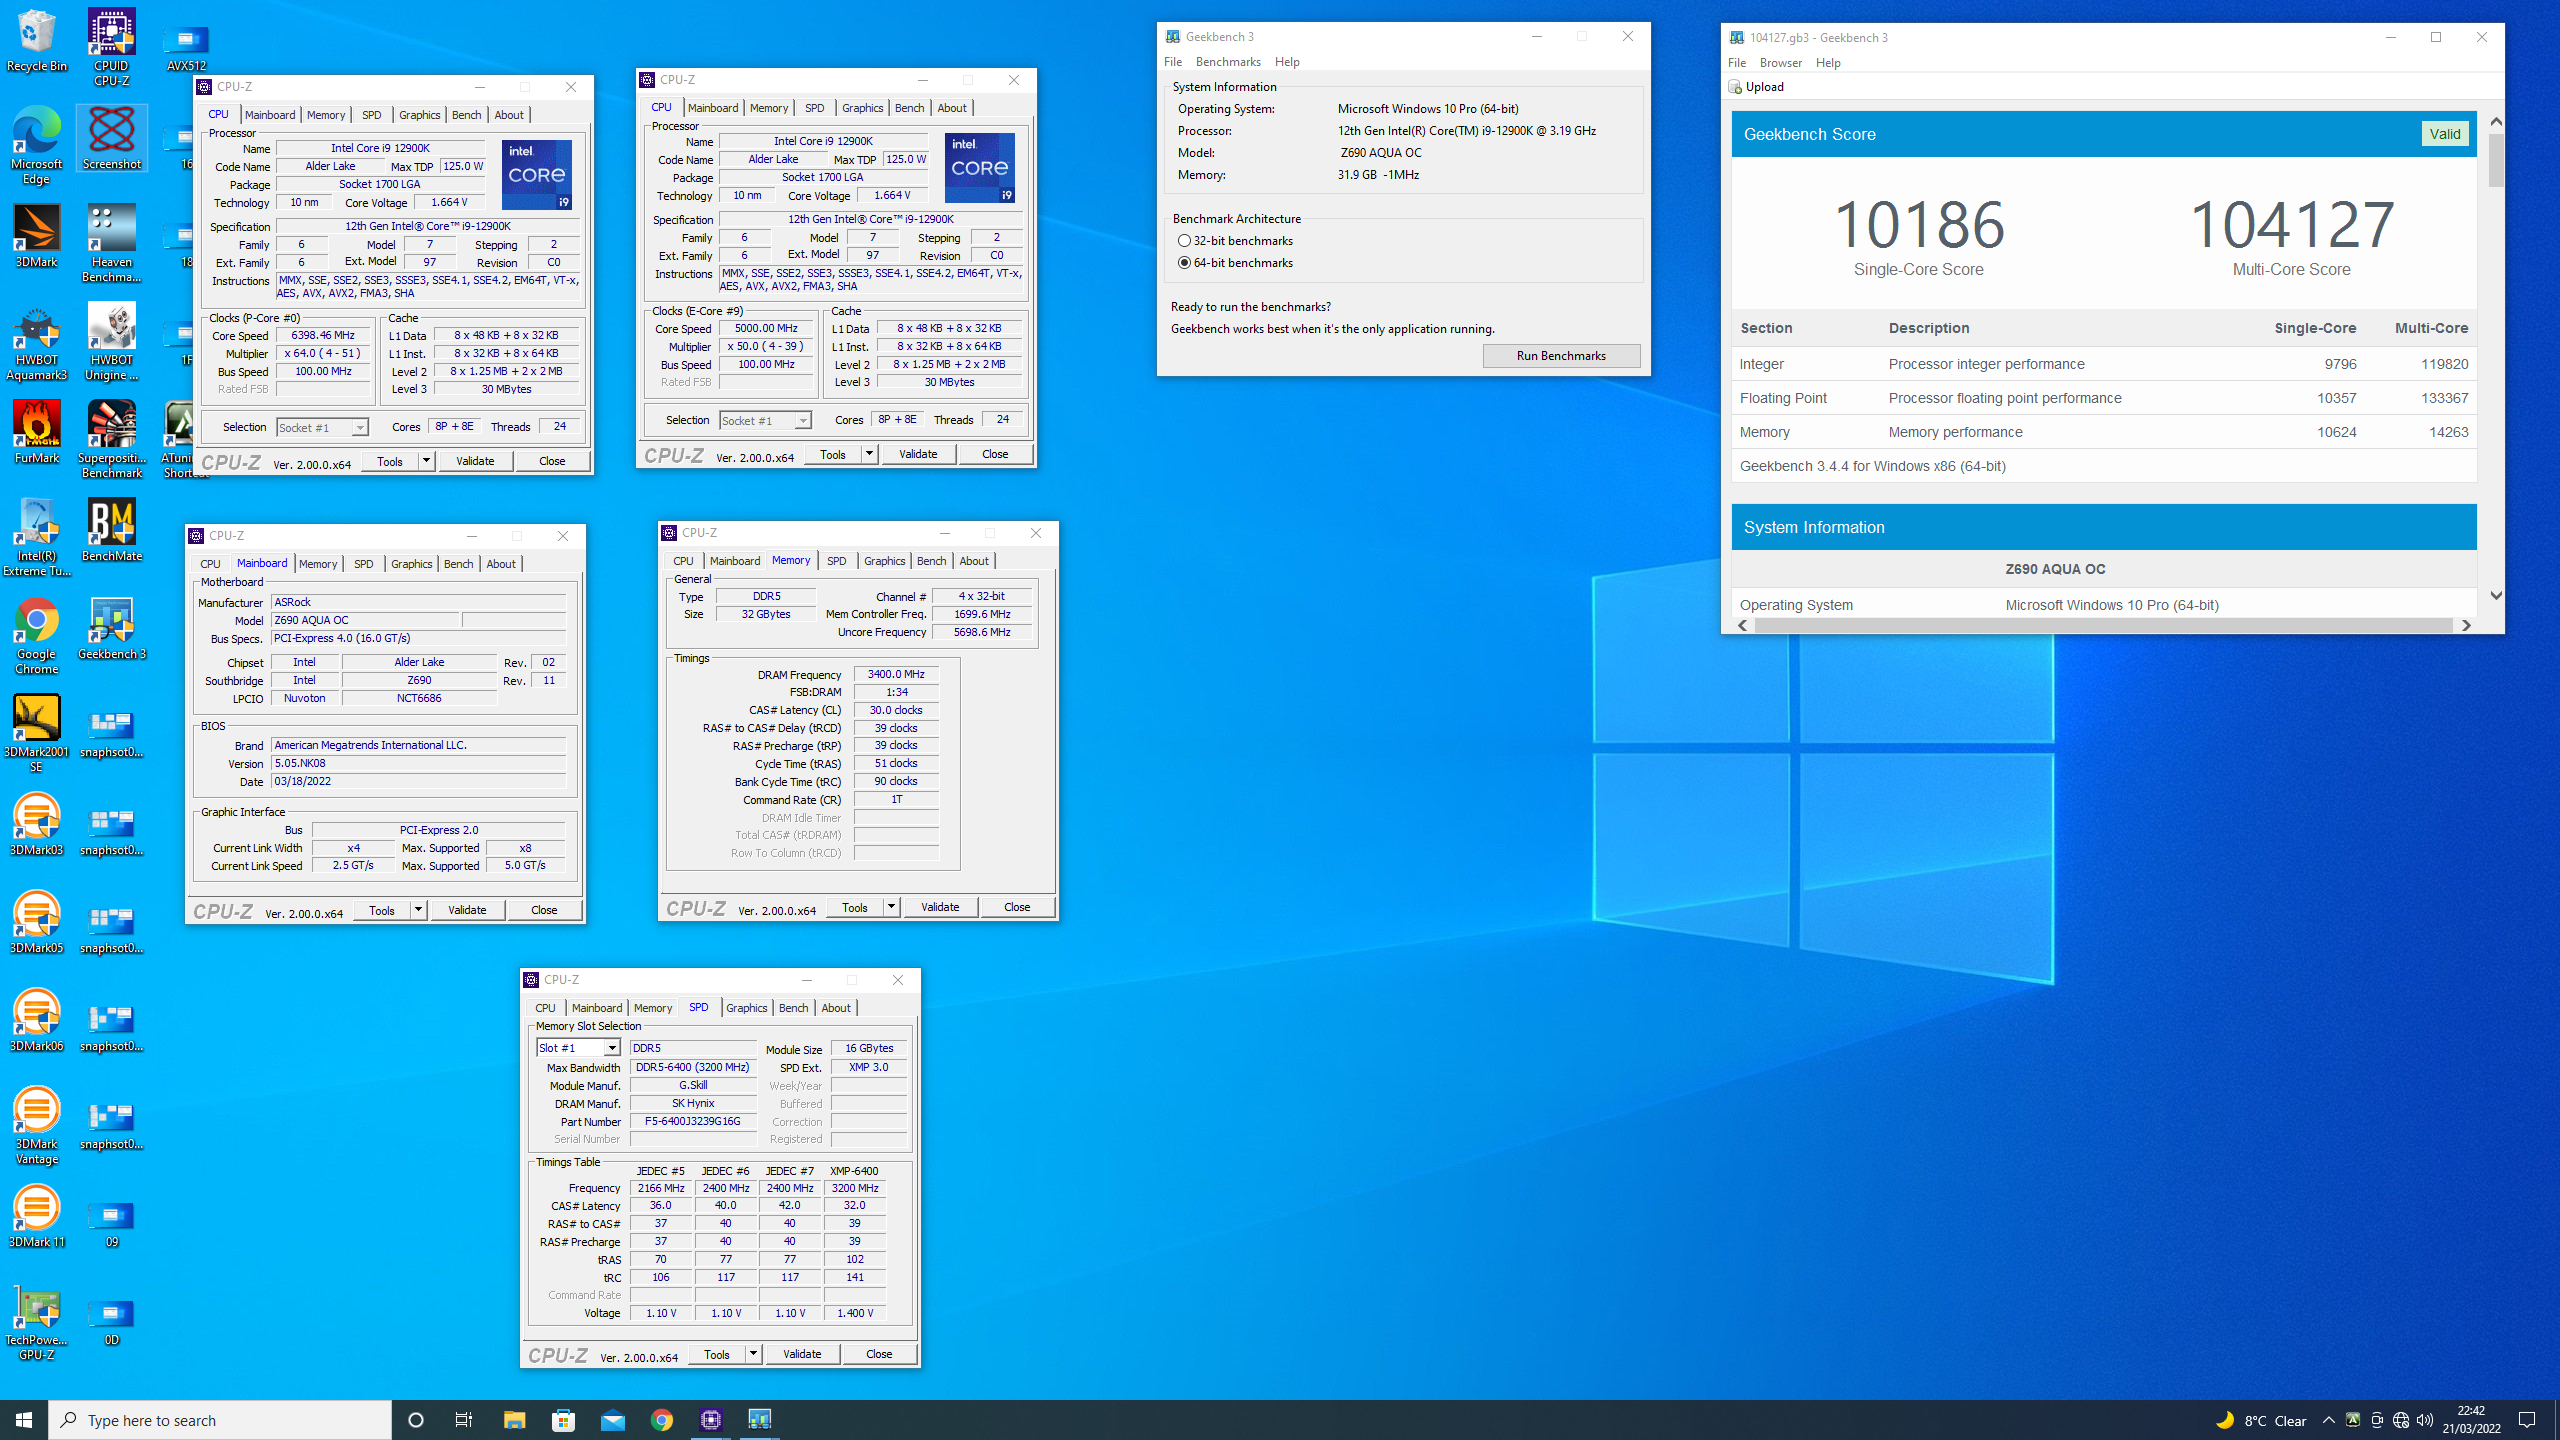Switch to Graphics tab in E-Core CPU-Z window
The height and width of the screenshot is (1440, 2560).
(862, 108)
